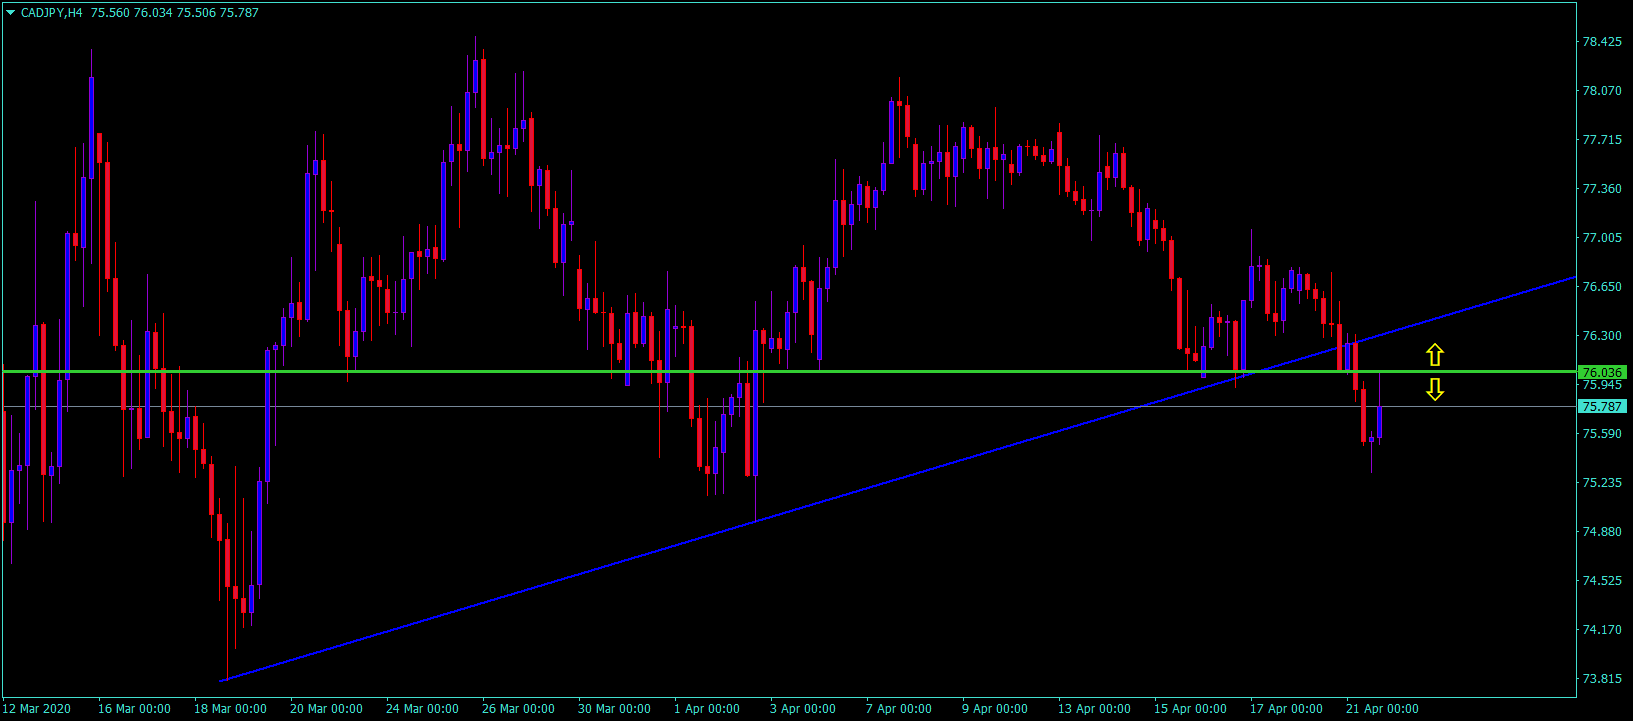
Task: Click the 17 Apr 00:00 time label
Action: (1286, 709)
